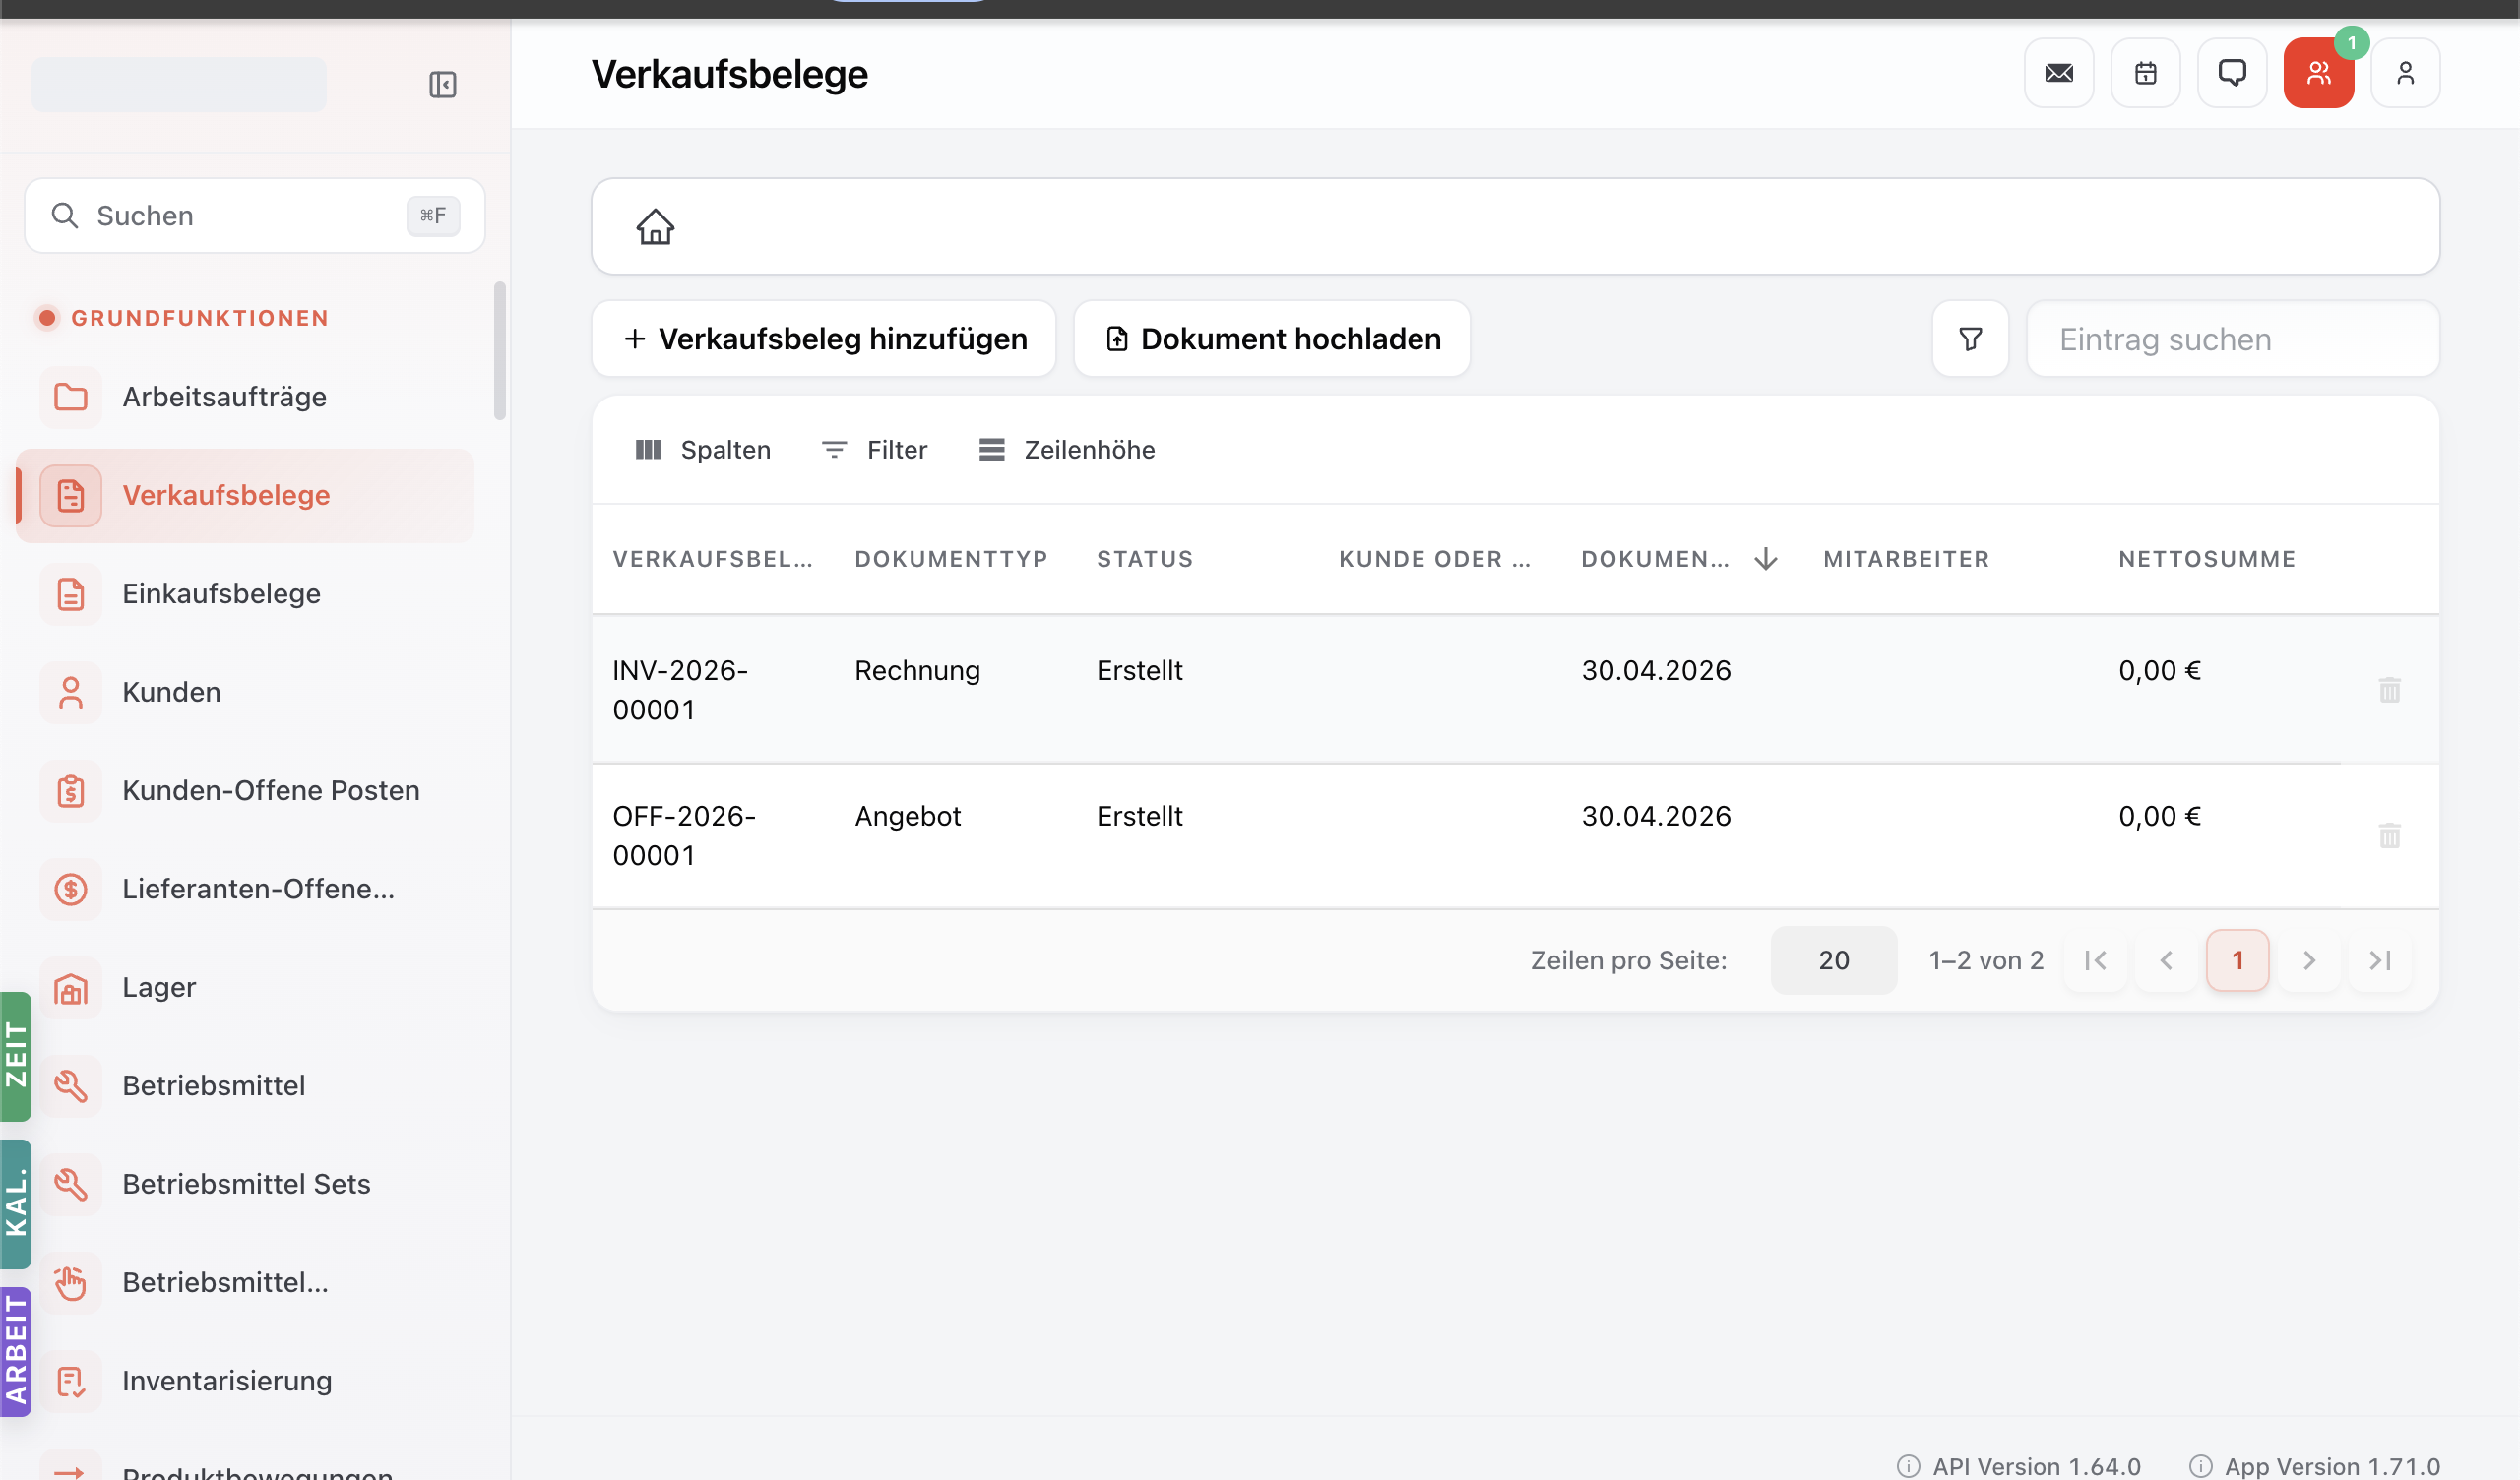Click the Kunden person icon

tap(70, 692)
